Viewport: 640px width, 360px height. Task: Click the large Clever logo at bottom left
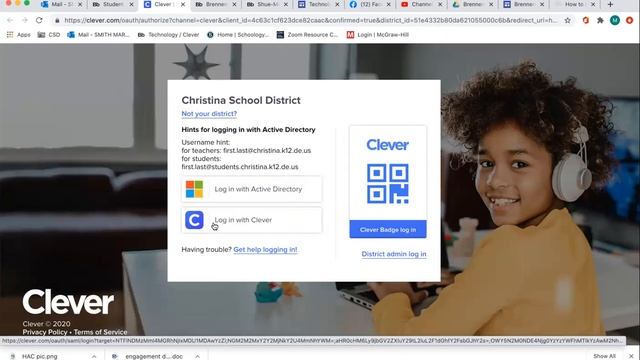(x=68, y=302)
